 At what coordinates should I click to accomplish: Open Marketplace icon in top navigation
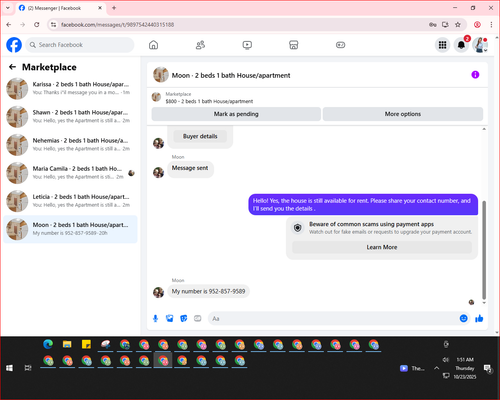[x=294, y=45]
